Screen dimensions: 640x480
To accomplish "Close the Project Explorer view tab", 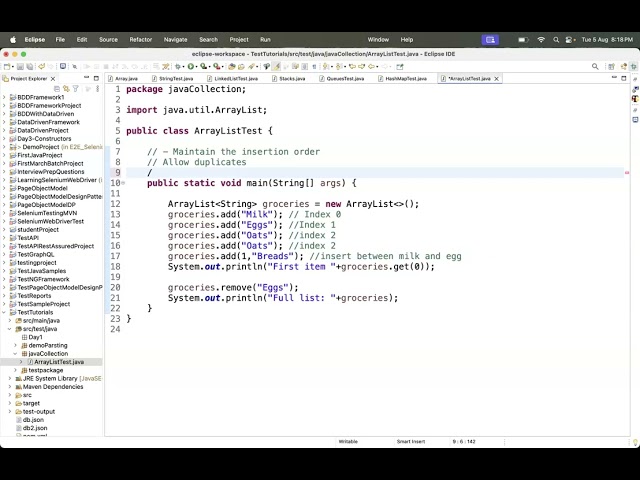I will [53, 78].
